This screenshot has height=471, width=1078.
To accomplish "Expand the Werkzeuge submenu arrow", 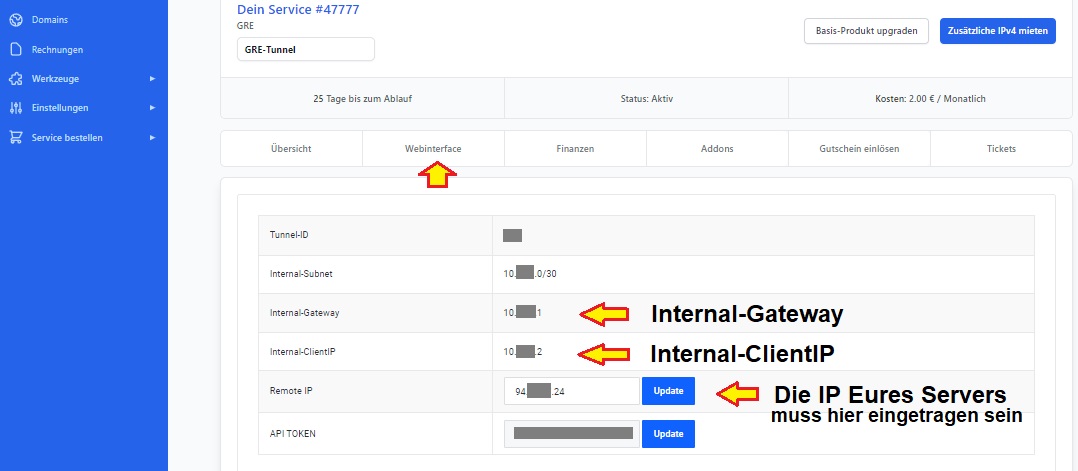I will coord(152,78).
